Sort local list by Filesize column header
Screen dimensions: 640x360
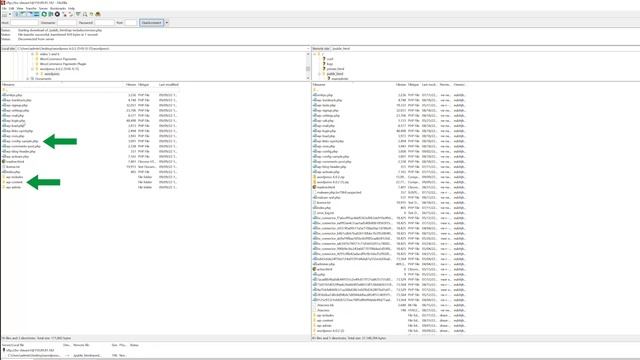pos(131,84)
